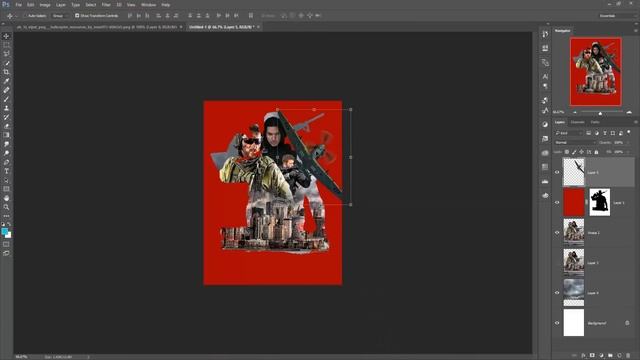Click the foreground color swatch
The image size is (640, 360).
pos(4,231)
